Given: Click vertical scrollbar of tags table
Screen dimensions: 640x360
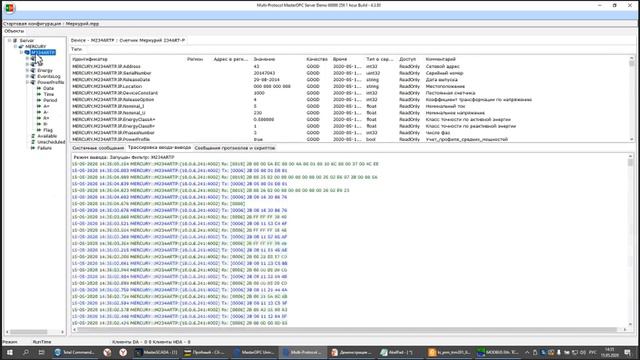Looking at the screenshot, I should pyautogui.click(x=632, y=99).
